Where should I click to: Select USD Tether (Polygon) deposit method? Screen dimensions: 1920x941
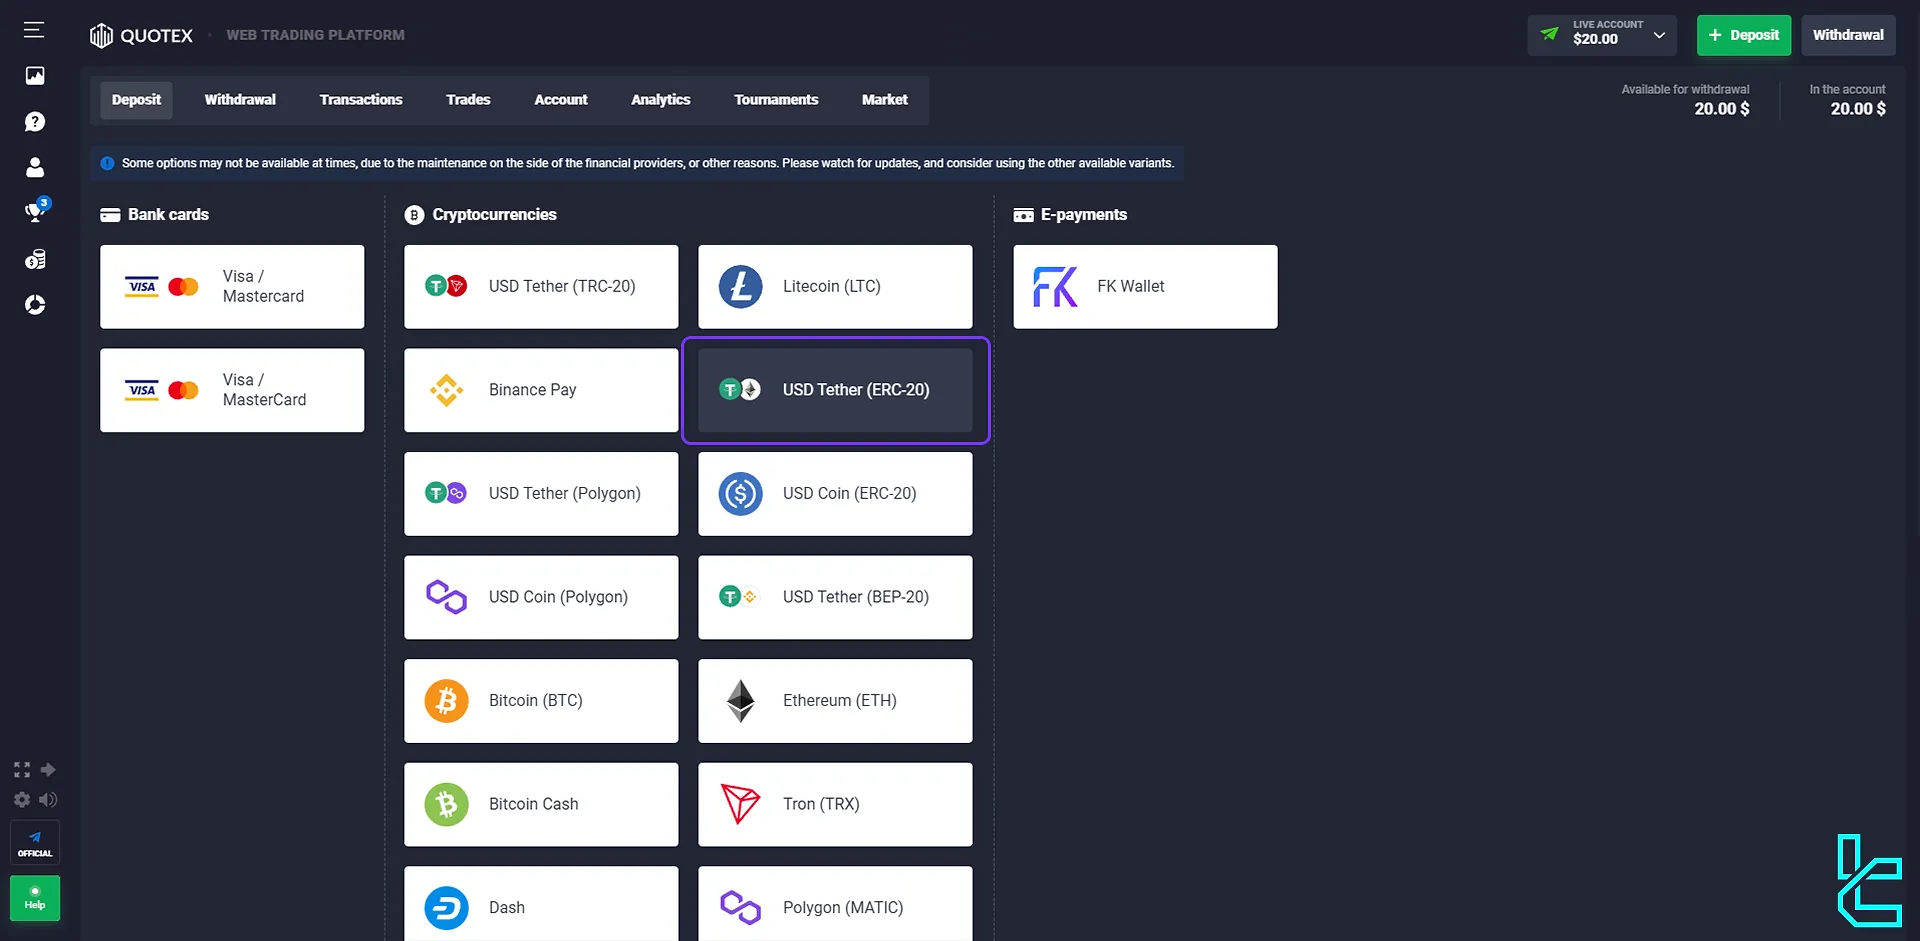click(541, 494)
